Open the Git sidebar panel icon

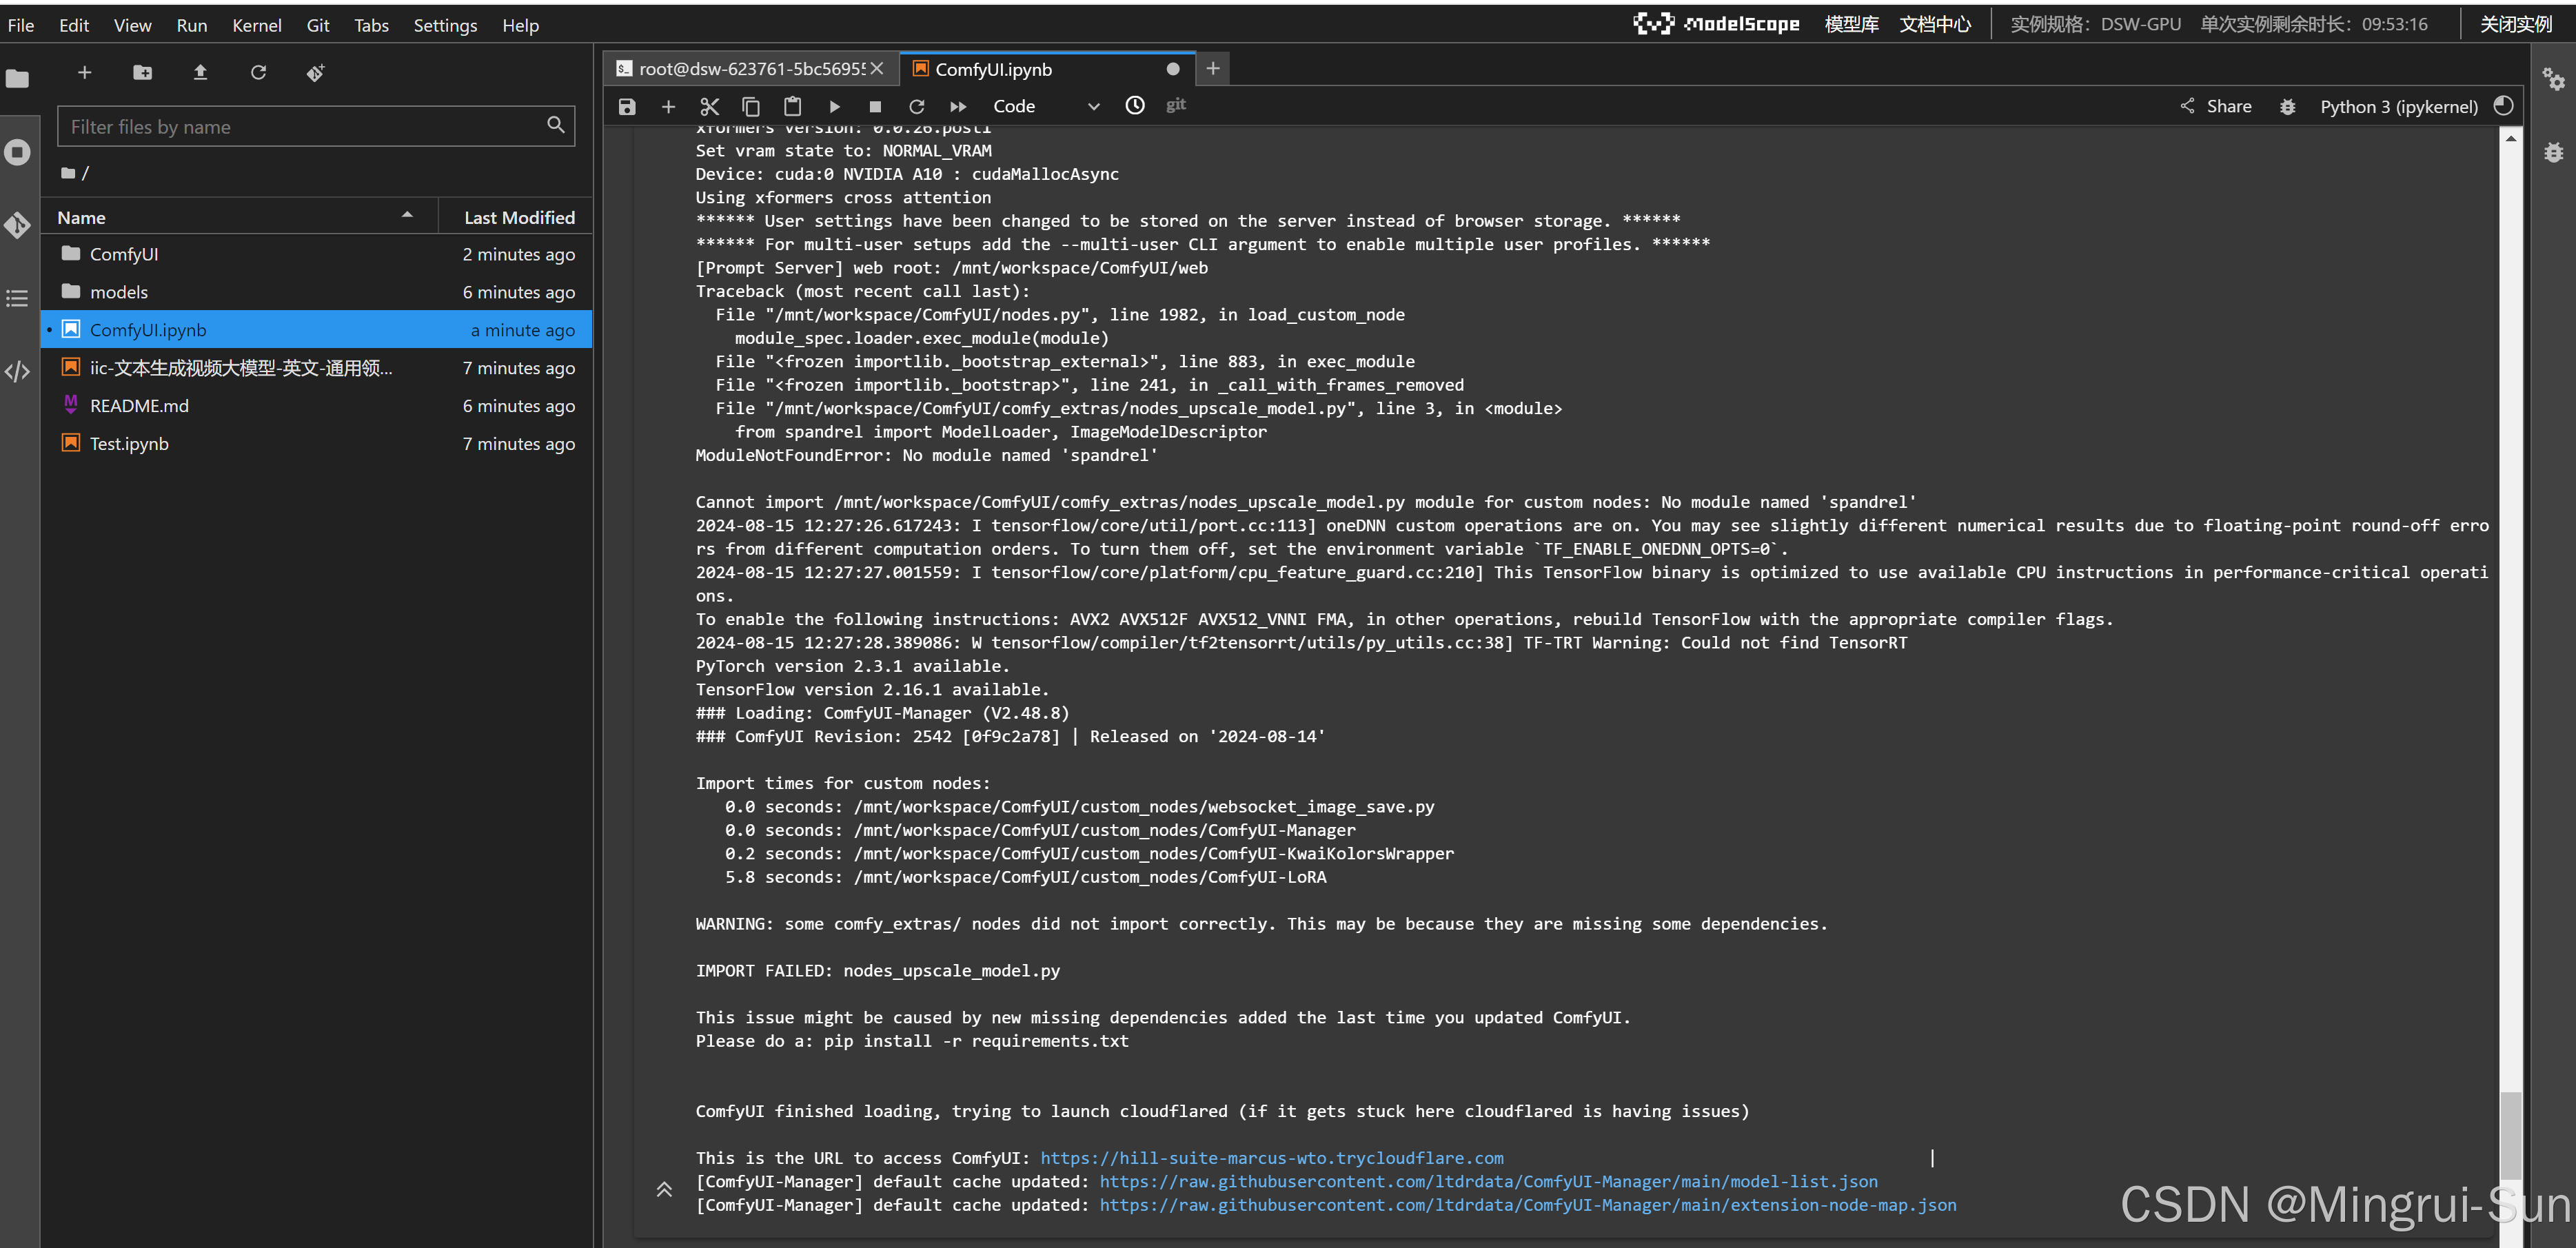click(17, 225)
